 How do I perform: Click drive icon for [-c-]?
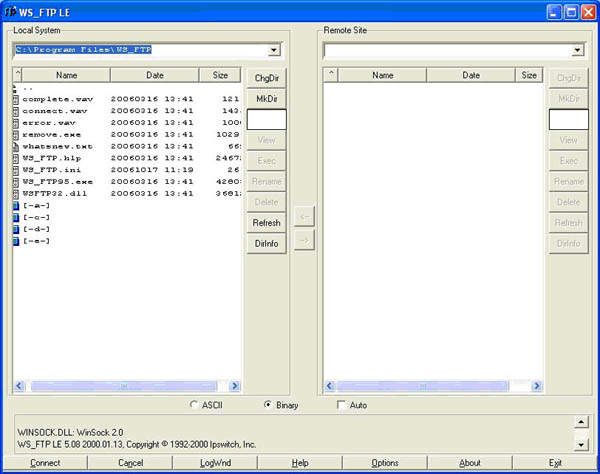pyautogui.click(x=16, y=218)
